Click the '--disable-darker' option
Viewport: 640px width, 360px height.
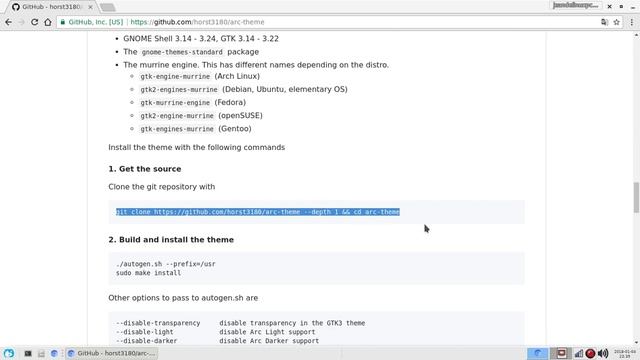(147, 341)
